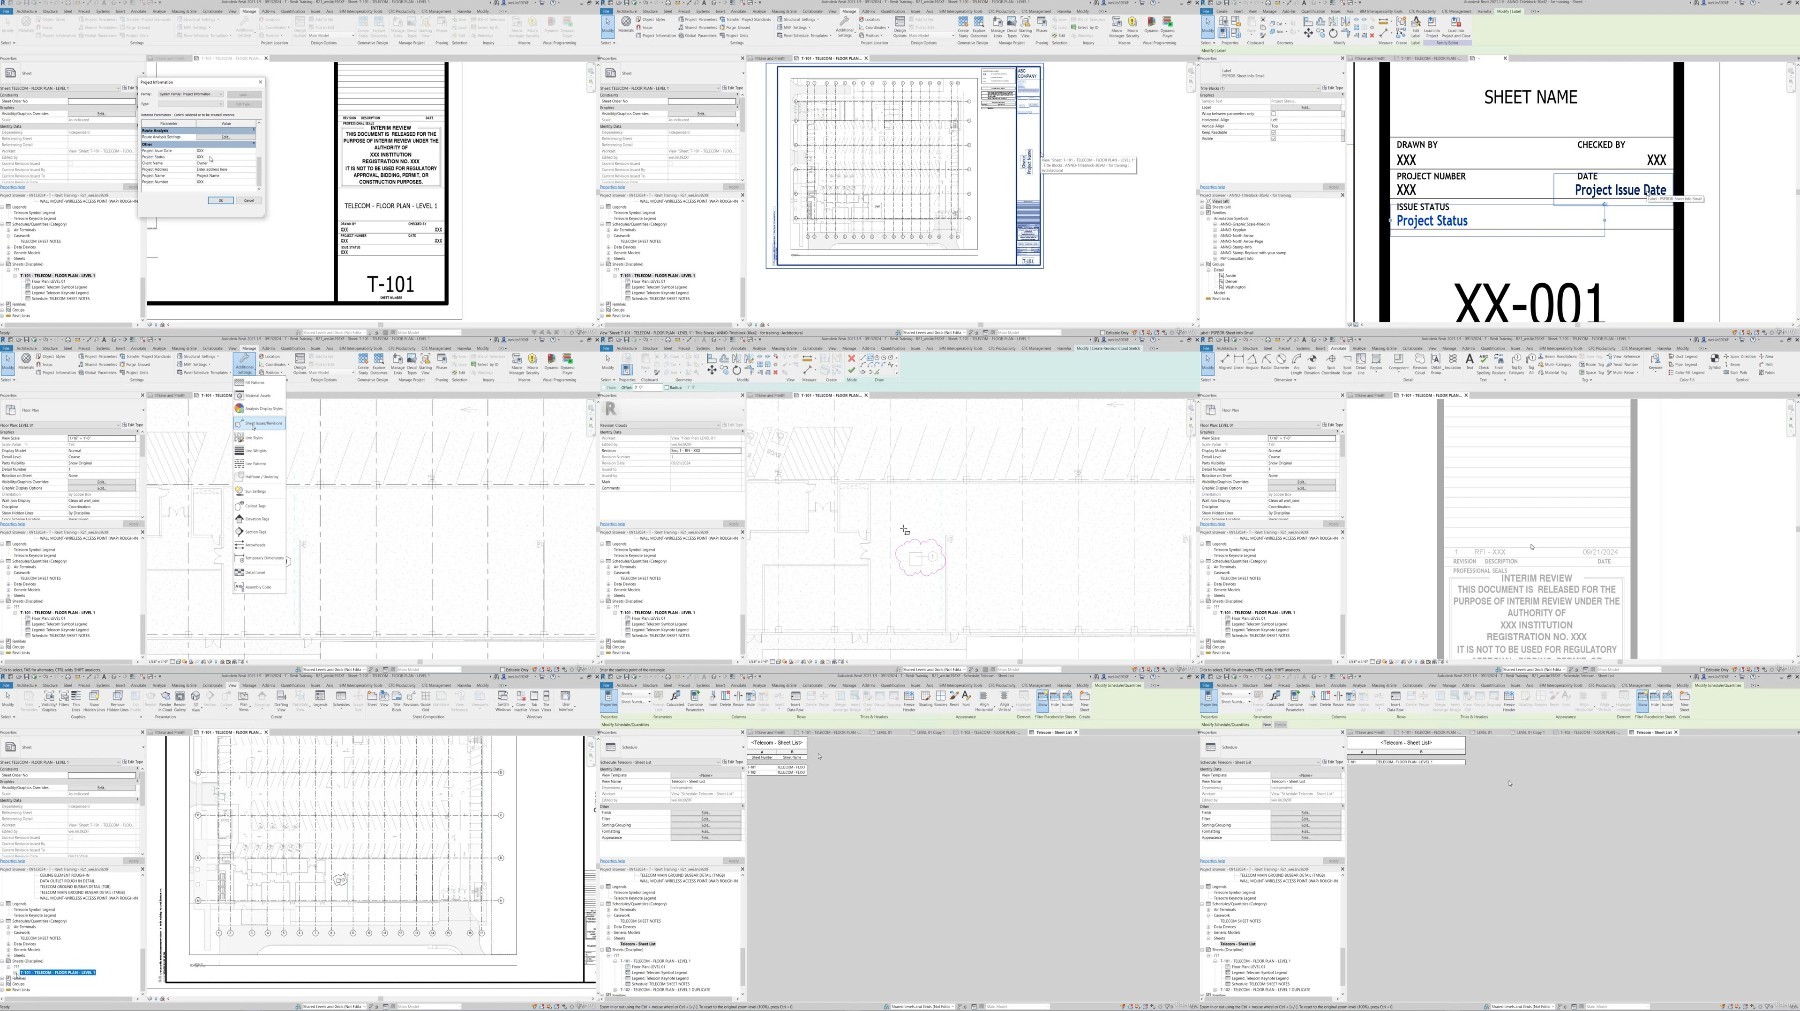
Task: Open Analysis Display Styles from Additional Settings menu
Action: (x=260, y=408)
